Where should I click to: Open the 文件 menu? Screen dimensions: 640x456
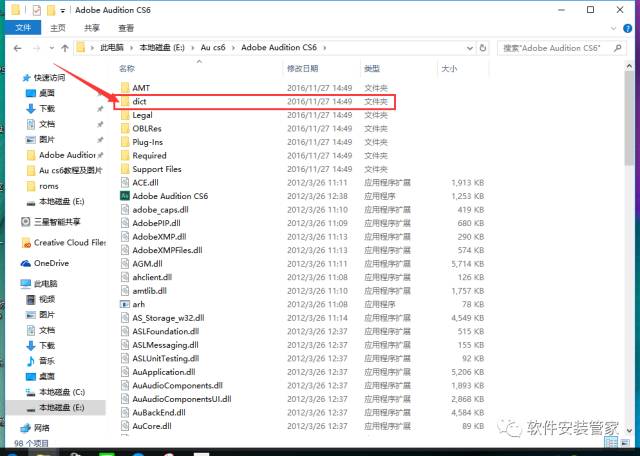pyautogui.click(x=22, y=28)
